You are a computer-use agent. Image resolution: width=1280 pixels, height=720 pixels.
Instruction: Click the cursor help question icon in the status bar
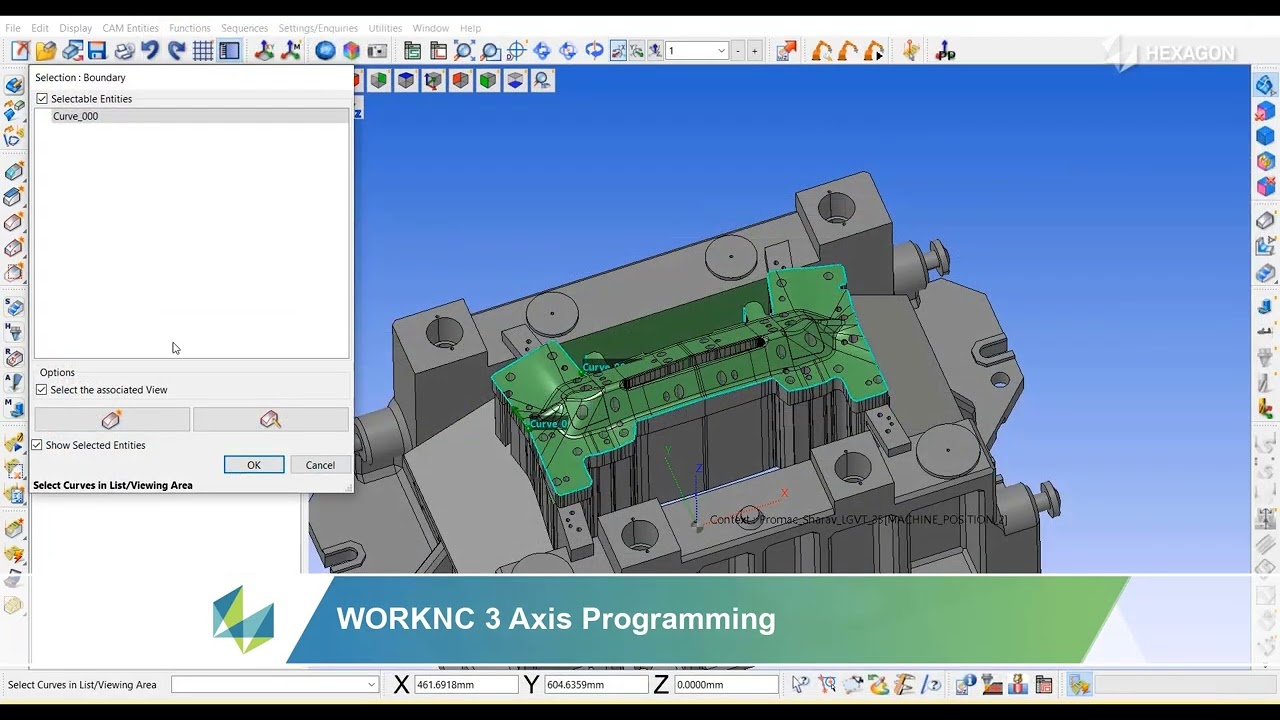(800, 685)
